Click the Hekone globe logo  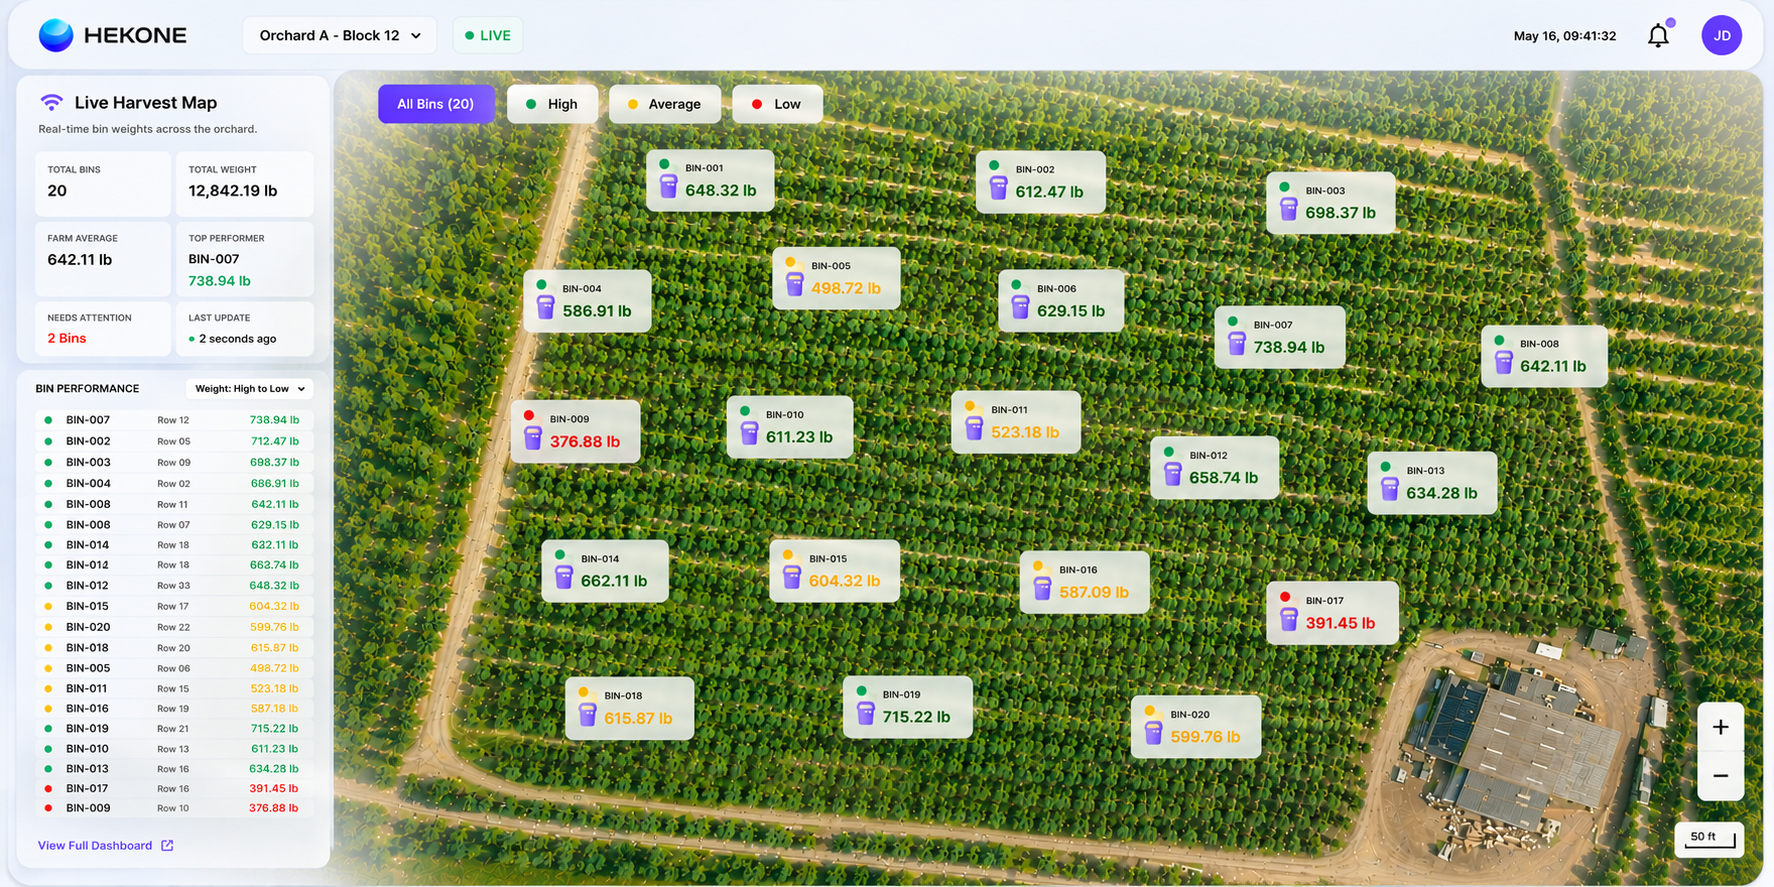tap(56, 35)
